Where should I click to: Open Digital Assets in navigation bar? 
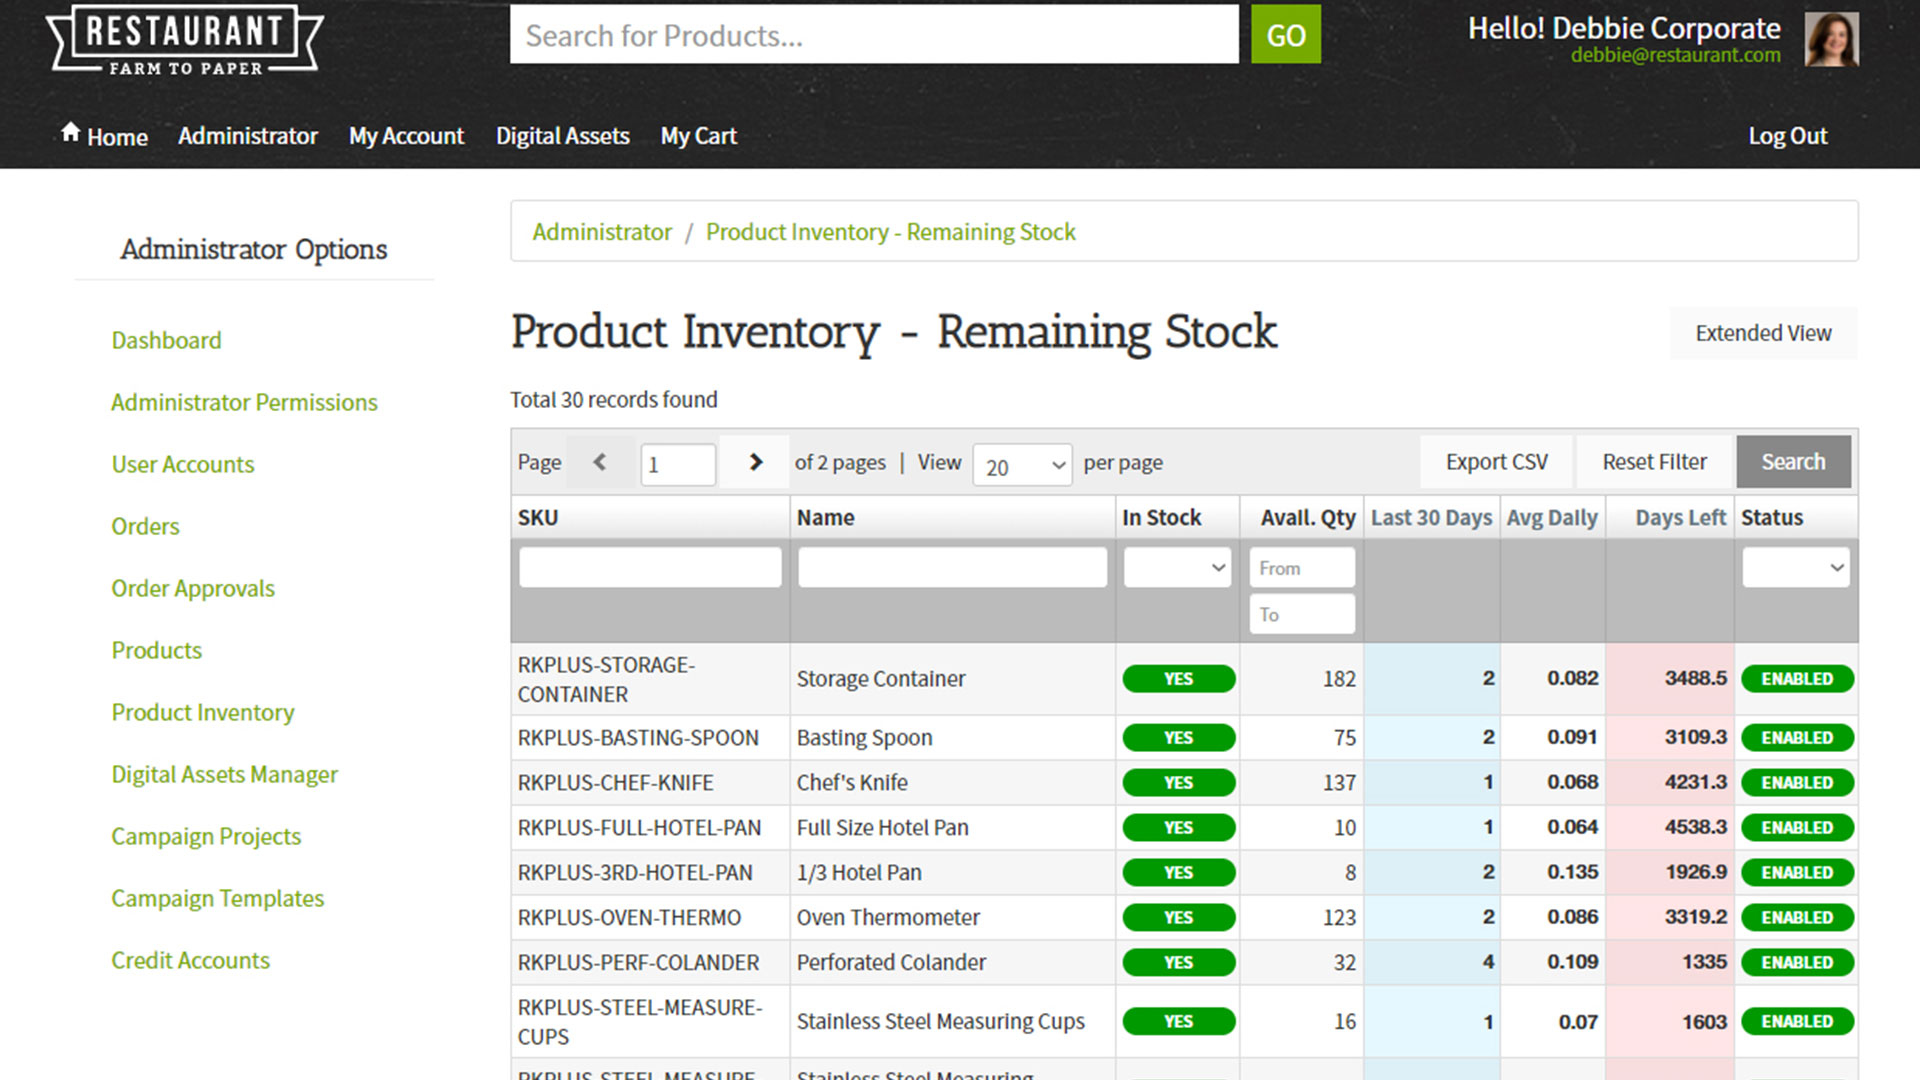[562, 136]
